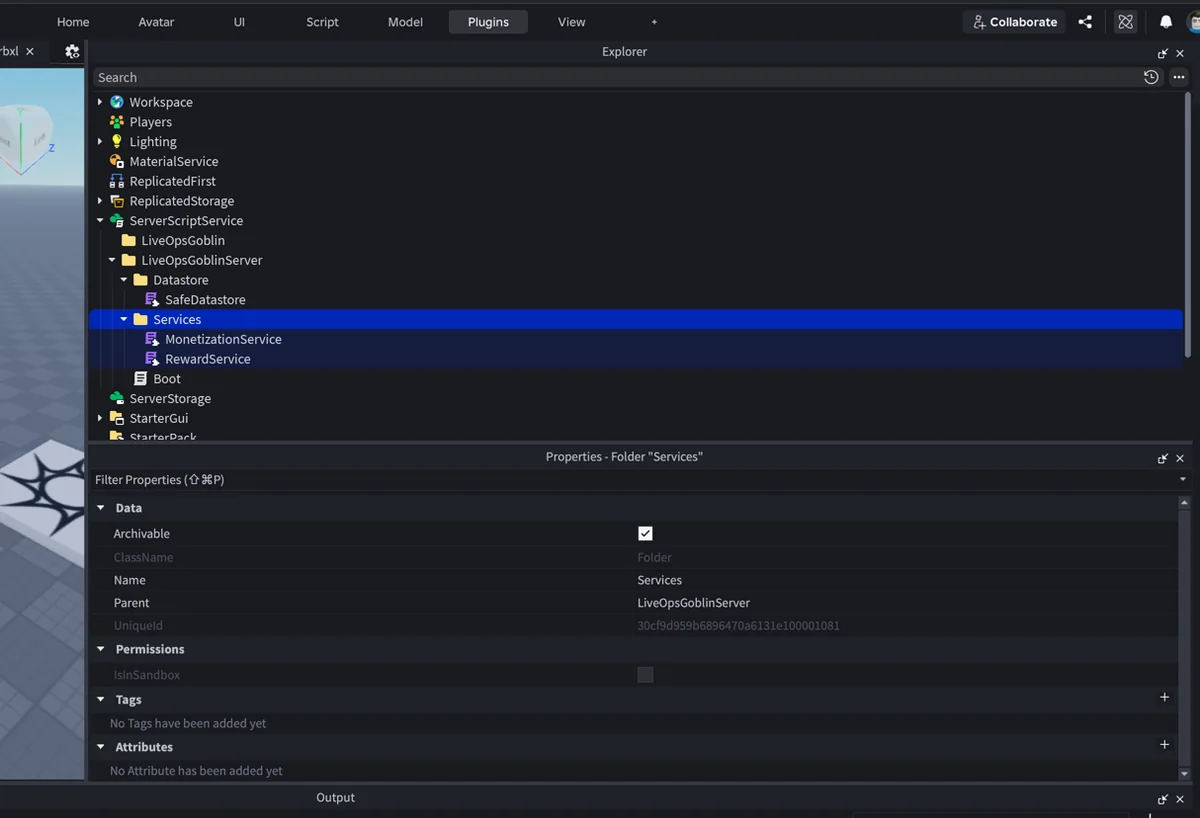Switch to the View tab
The image size is (1200, 818).
pyautogui.click(x=572, y=22)
